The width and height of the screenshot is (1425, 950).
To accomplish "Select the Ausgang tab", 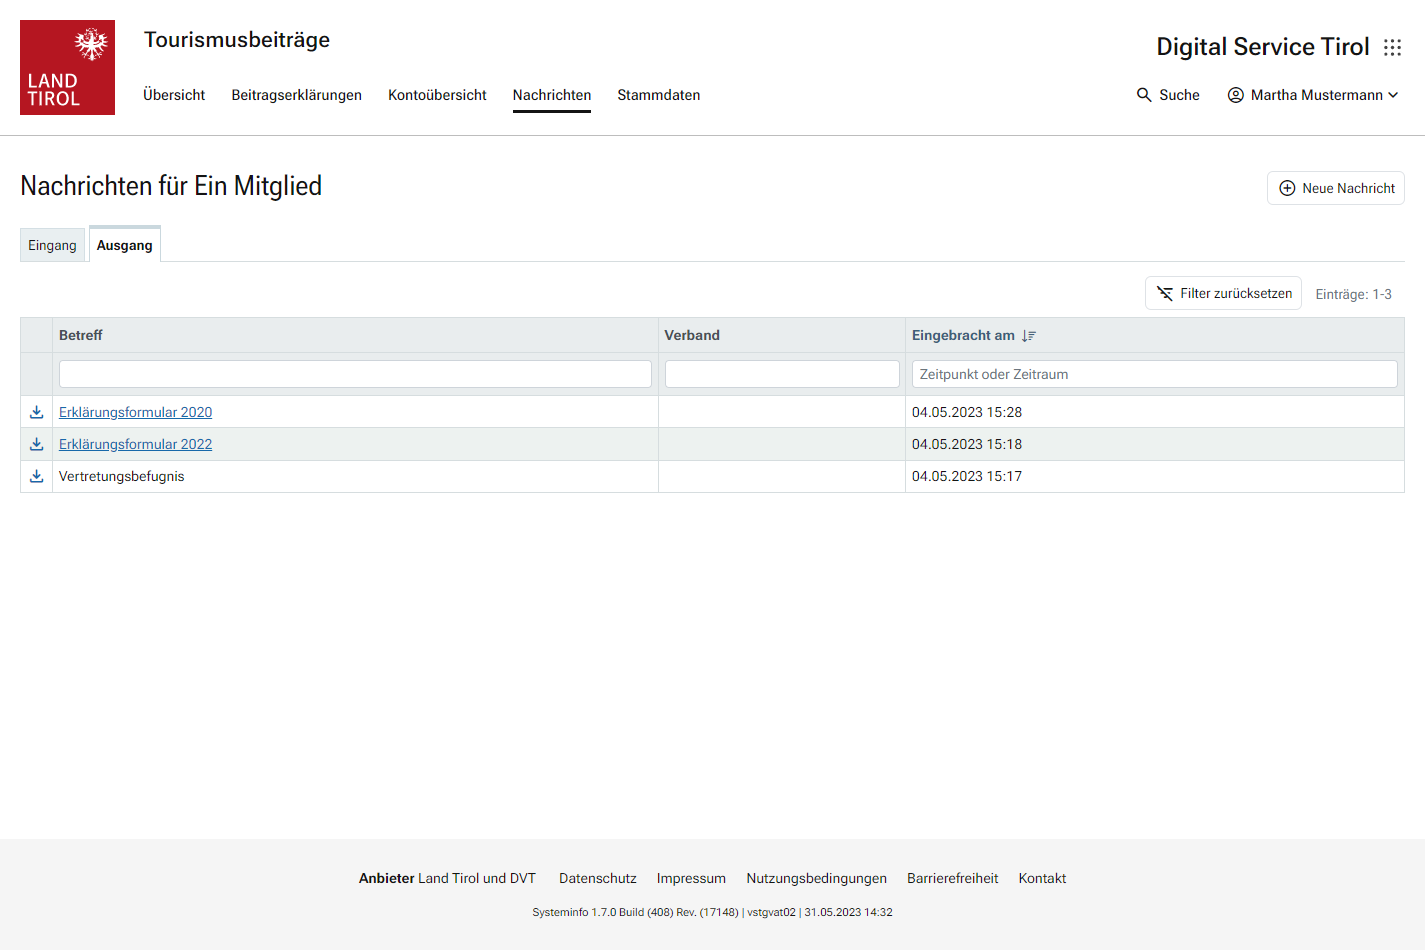I will pyautogui.click(x=125, y=246).
